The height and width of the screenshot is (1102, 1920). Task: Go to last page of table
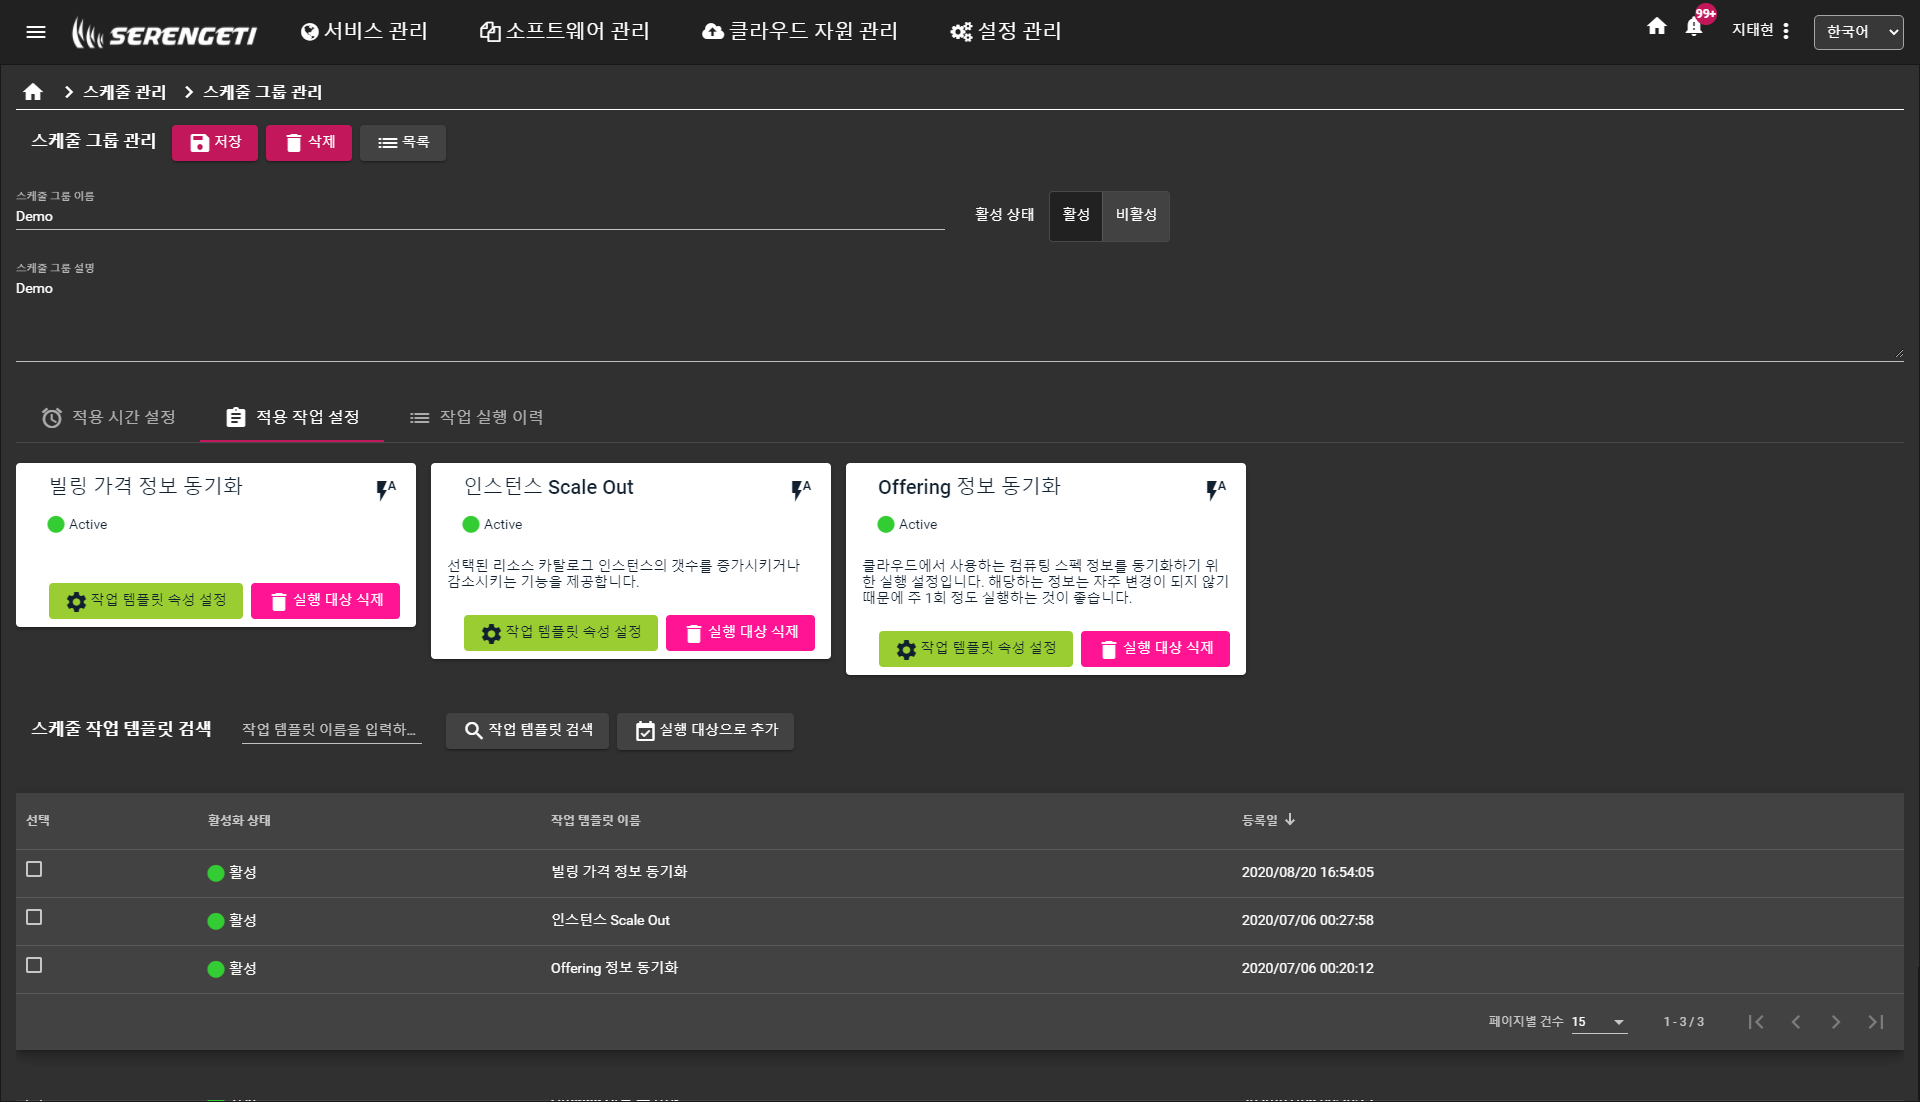(x=1876, y=1022)
